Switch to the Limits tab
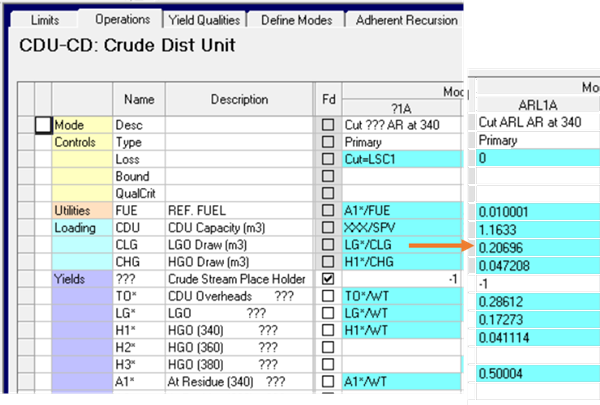This screenshot has width=600, height=405. point(45,20)
